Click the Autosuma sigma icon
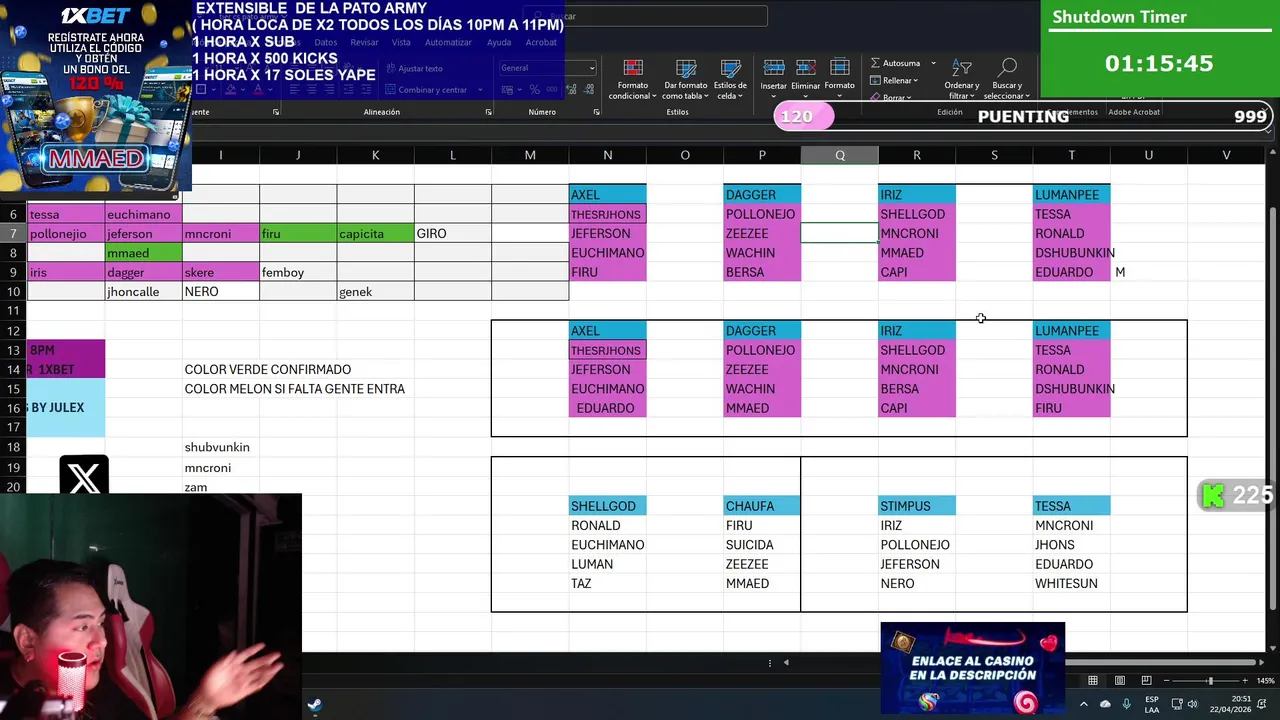The image size is (1280, 720). 875,63
